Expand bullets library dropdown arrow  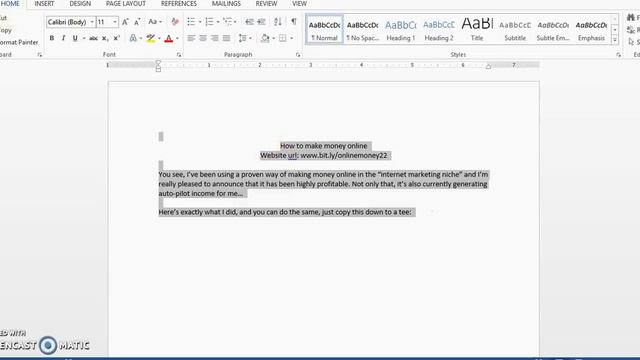click(200, 22)
